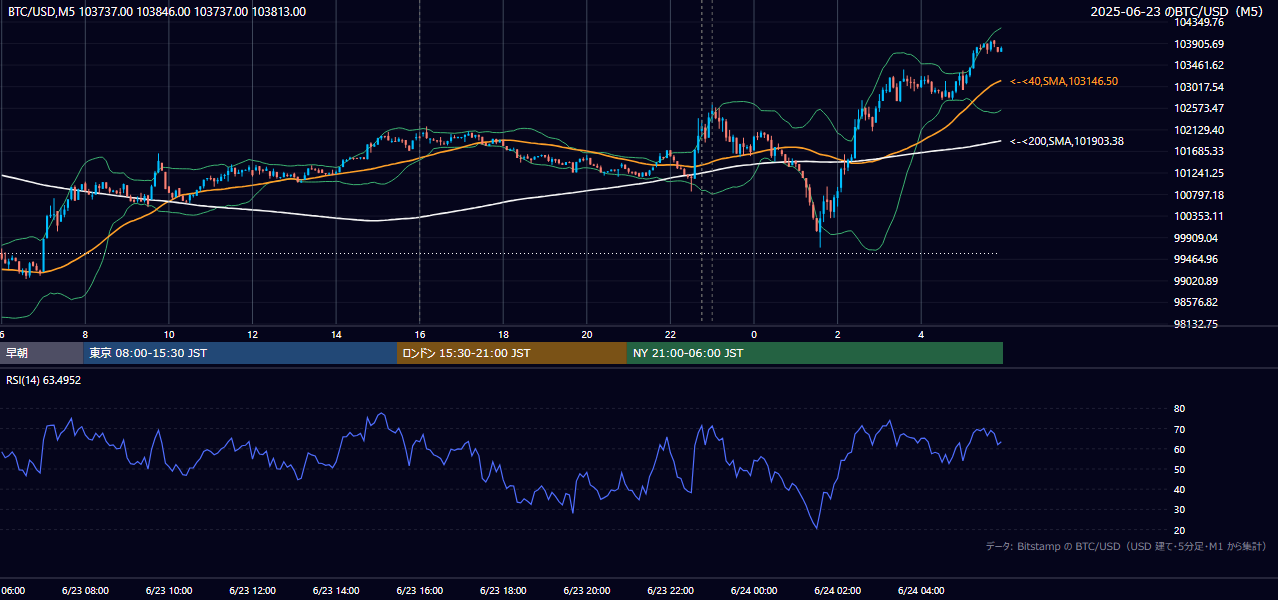Click the ロンドン 15:30-21:00 JST session bar
This screenshot has height=600, width=1278.
pyautogui.click(x=512, y=353)
